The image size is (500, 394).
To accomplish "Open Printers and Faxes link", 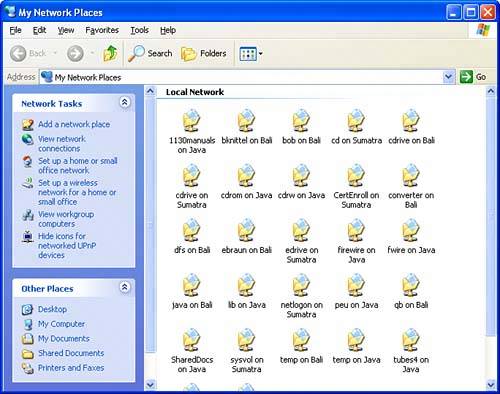I will pos(71,368).
